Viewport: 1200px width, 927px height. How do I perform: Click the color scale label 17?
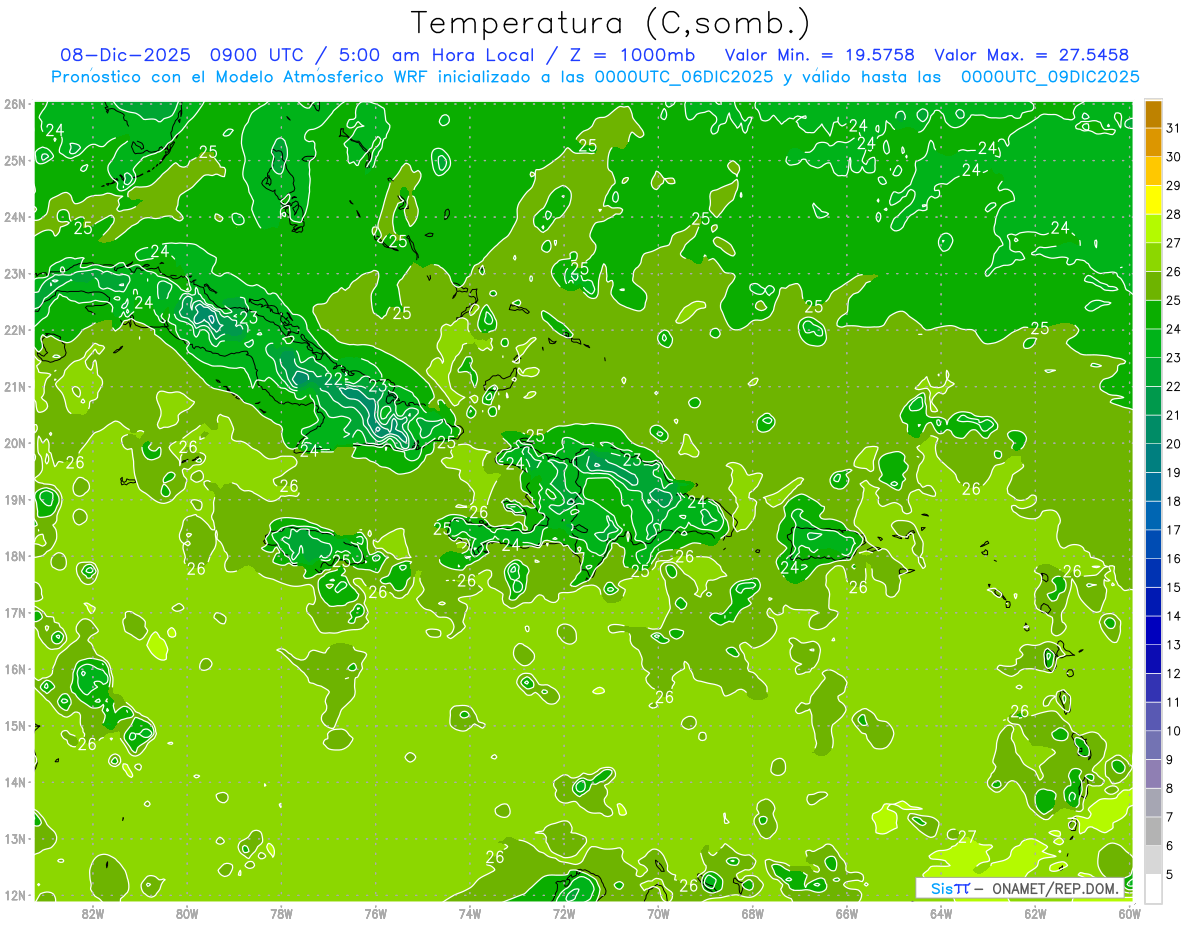(1174, 530)
